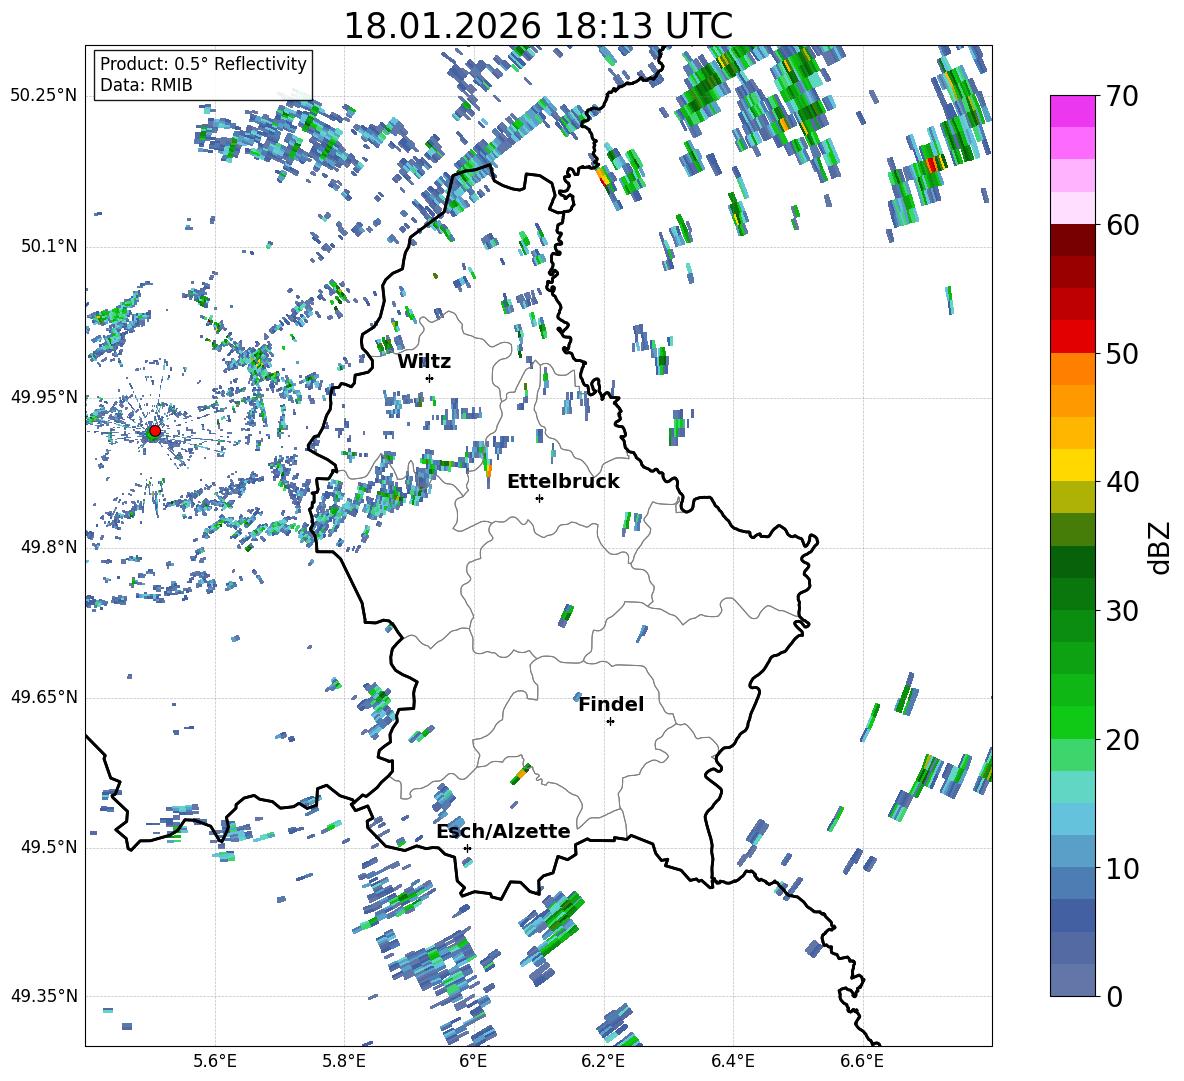Viewport: 1184px width, 1081px height.
Task: Click the 49.8°N latitude label
Action: coord(48,547)
